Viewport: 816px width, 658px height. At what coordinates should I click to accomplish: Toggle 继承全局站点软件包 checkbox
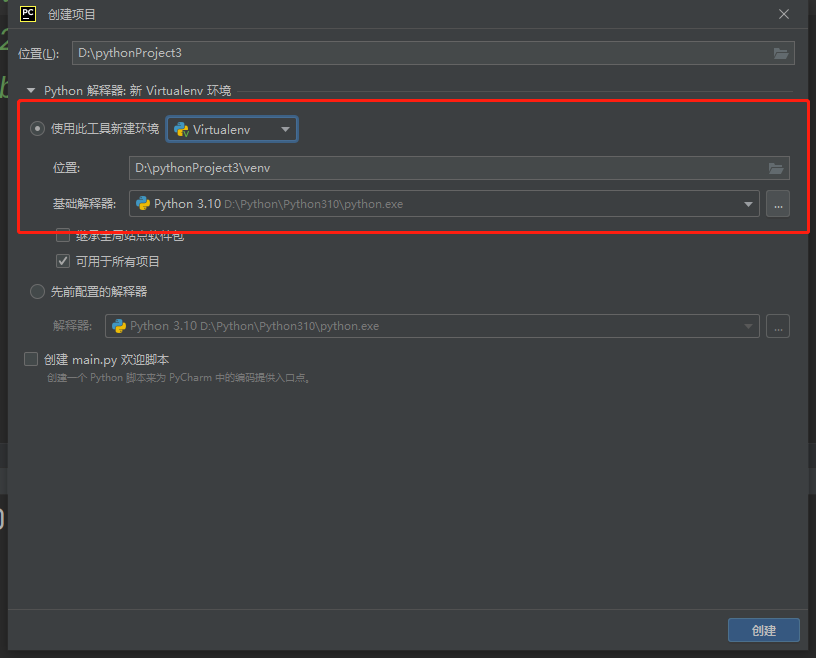pyautogui.click(x=63, y=236)
